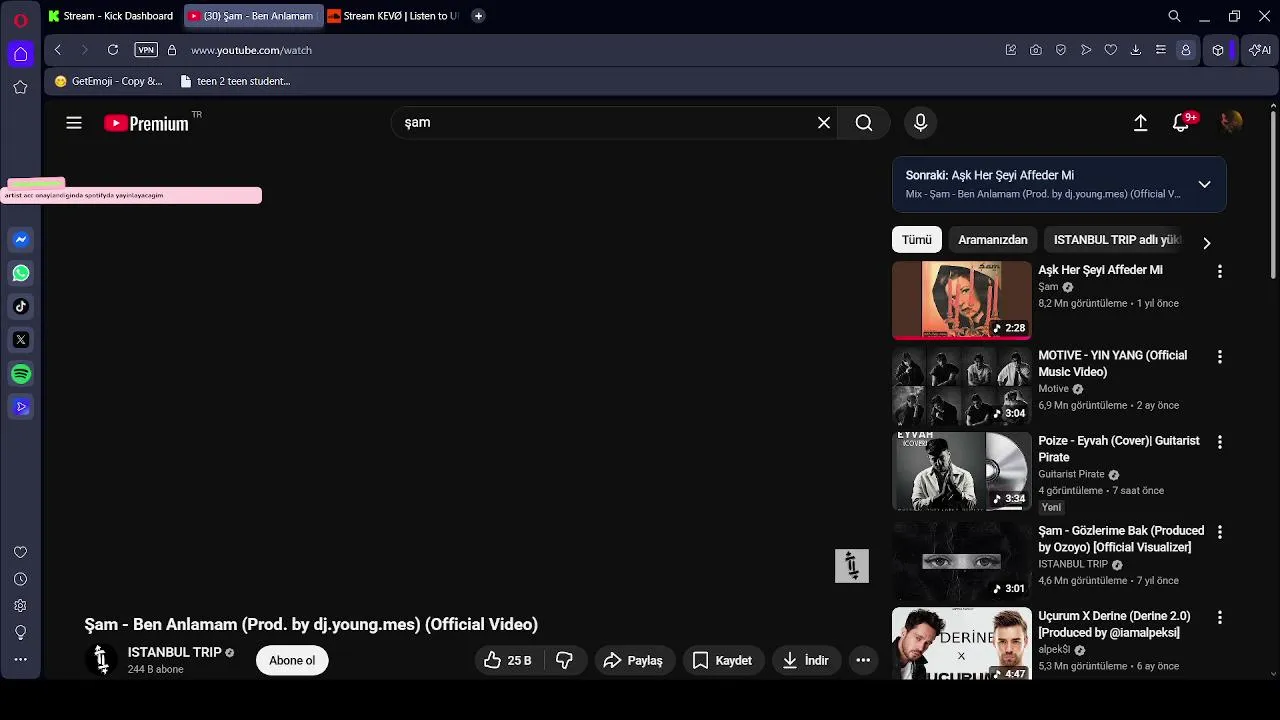Open the Aşk Her Şeyi Affeder Mi thumbnail
This screenshot has height=720, width=1280.
961,300
